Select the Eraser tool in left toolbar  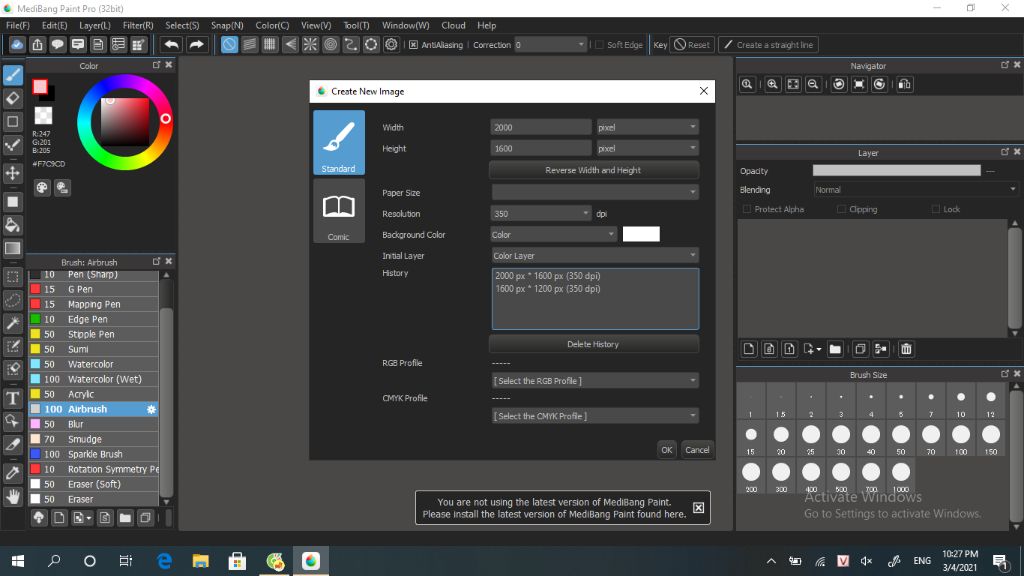click(x=12, y=99)
